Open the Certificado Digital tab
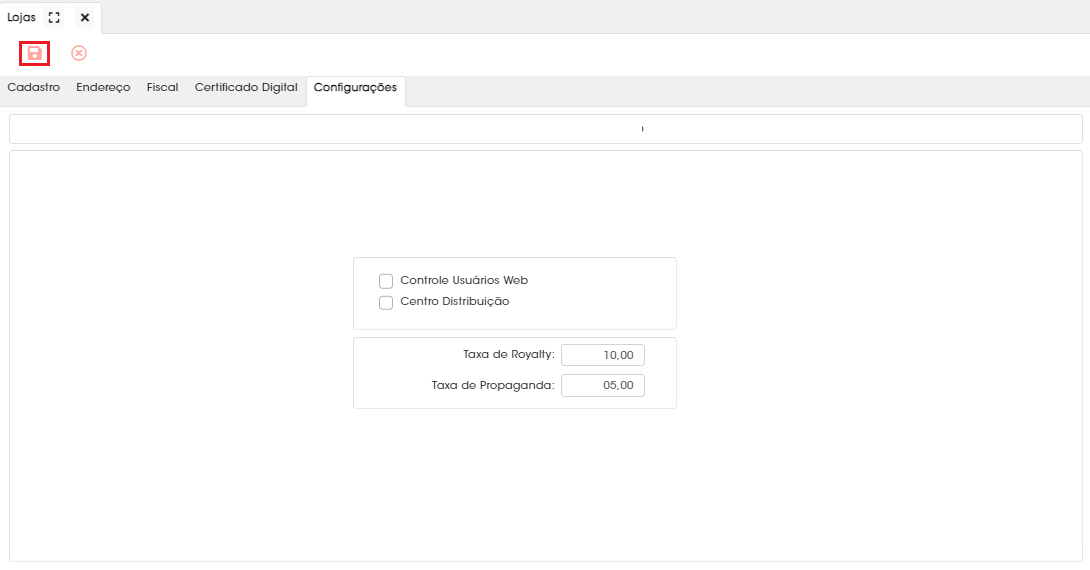The width and height of the screenshot is (1090, 570). coord(246,88)
